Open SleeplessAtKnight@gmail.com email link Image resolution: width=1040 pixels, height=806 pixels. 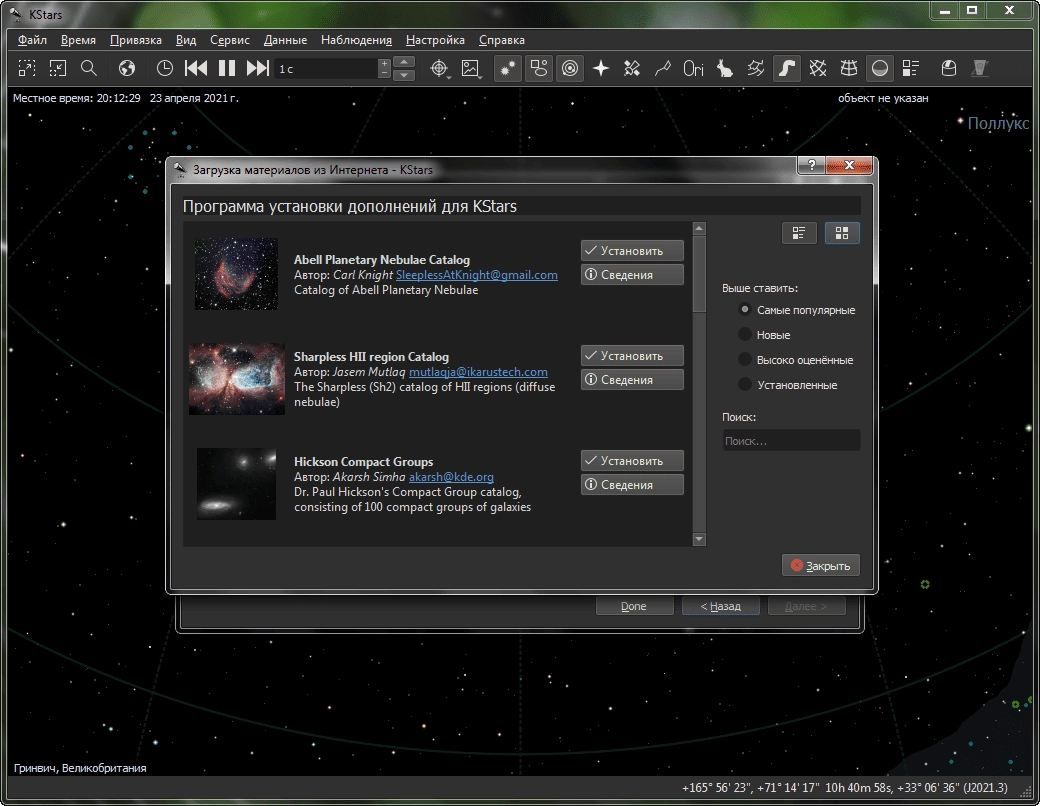point(476,275)
